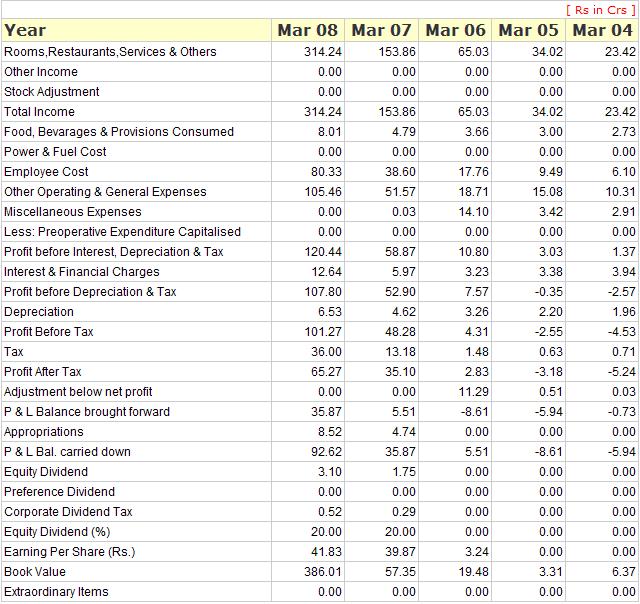Select the Extraordinary Items row label

(56, 592)
